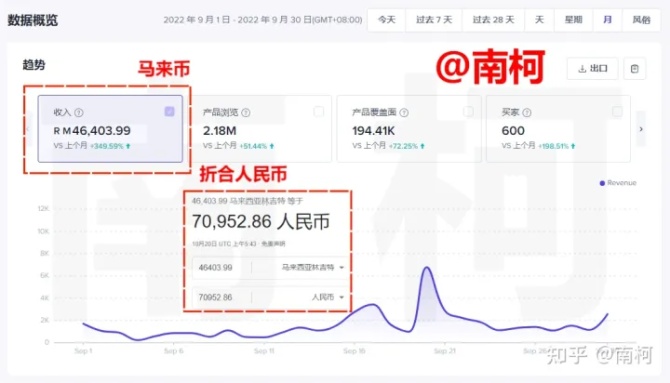This screenshot has height=383, width=670.
Task: Click the +349.59% change text
Action: click(107, 146)
